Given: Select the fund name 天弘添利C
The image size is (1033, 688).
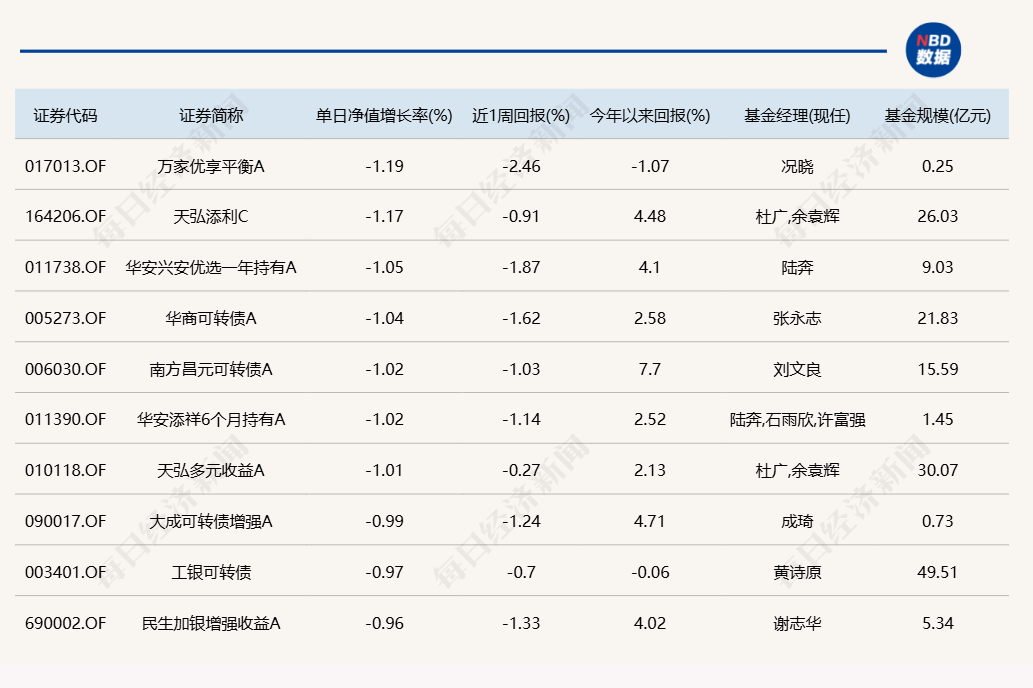Looking at the screenshot, I should point(211,216).
